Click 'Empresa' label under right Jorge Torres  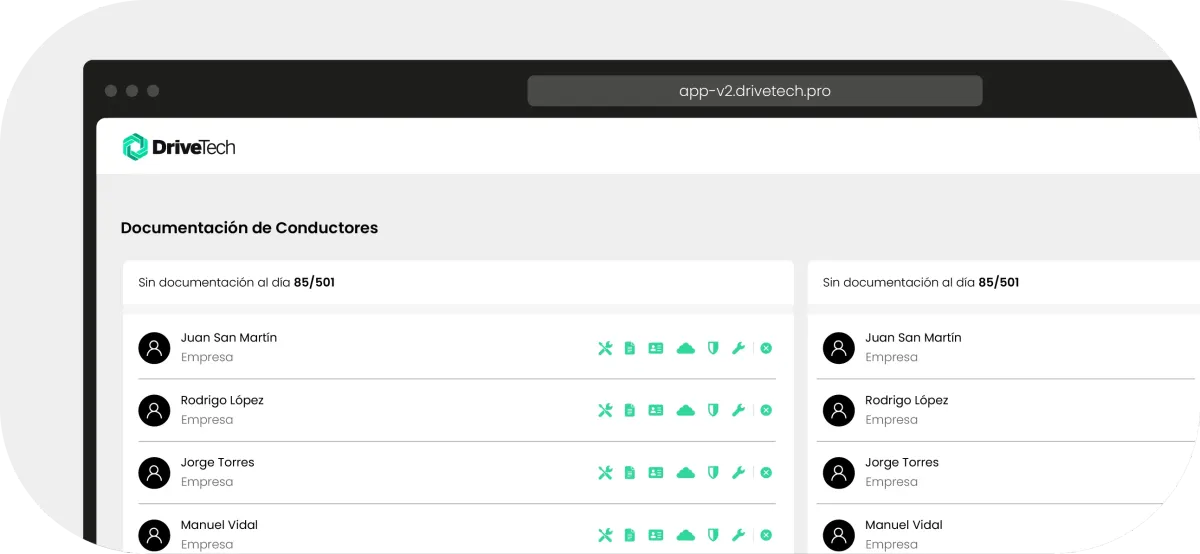[x=892, y=482]
